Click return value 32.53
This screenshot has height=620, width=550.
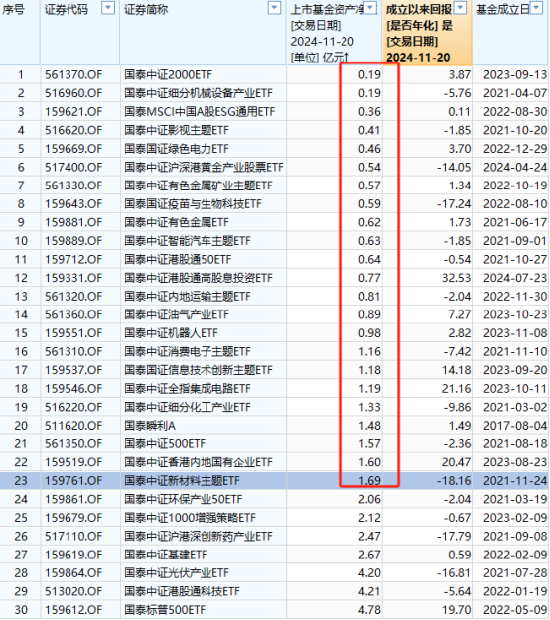click(457, 278)
